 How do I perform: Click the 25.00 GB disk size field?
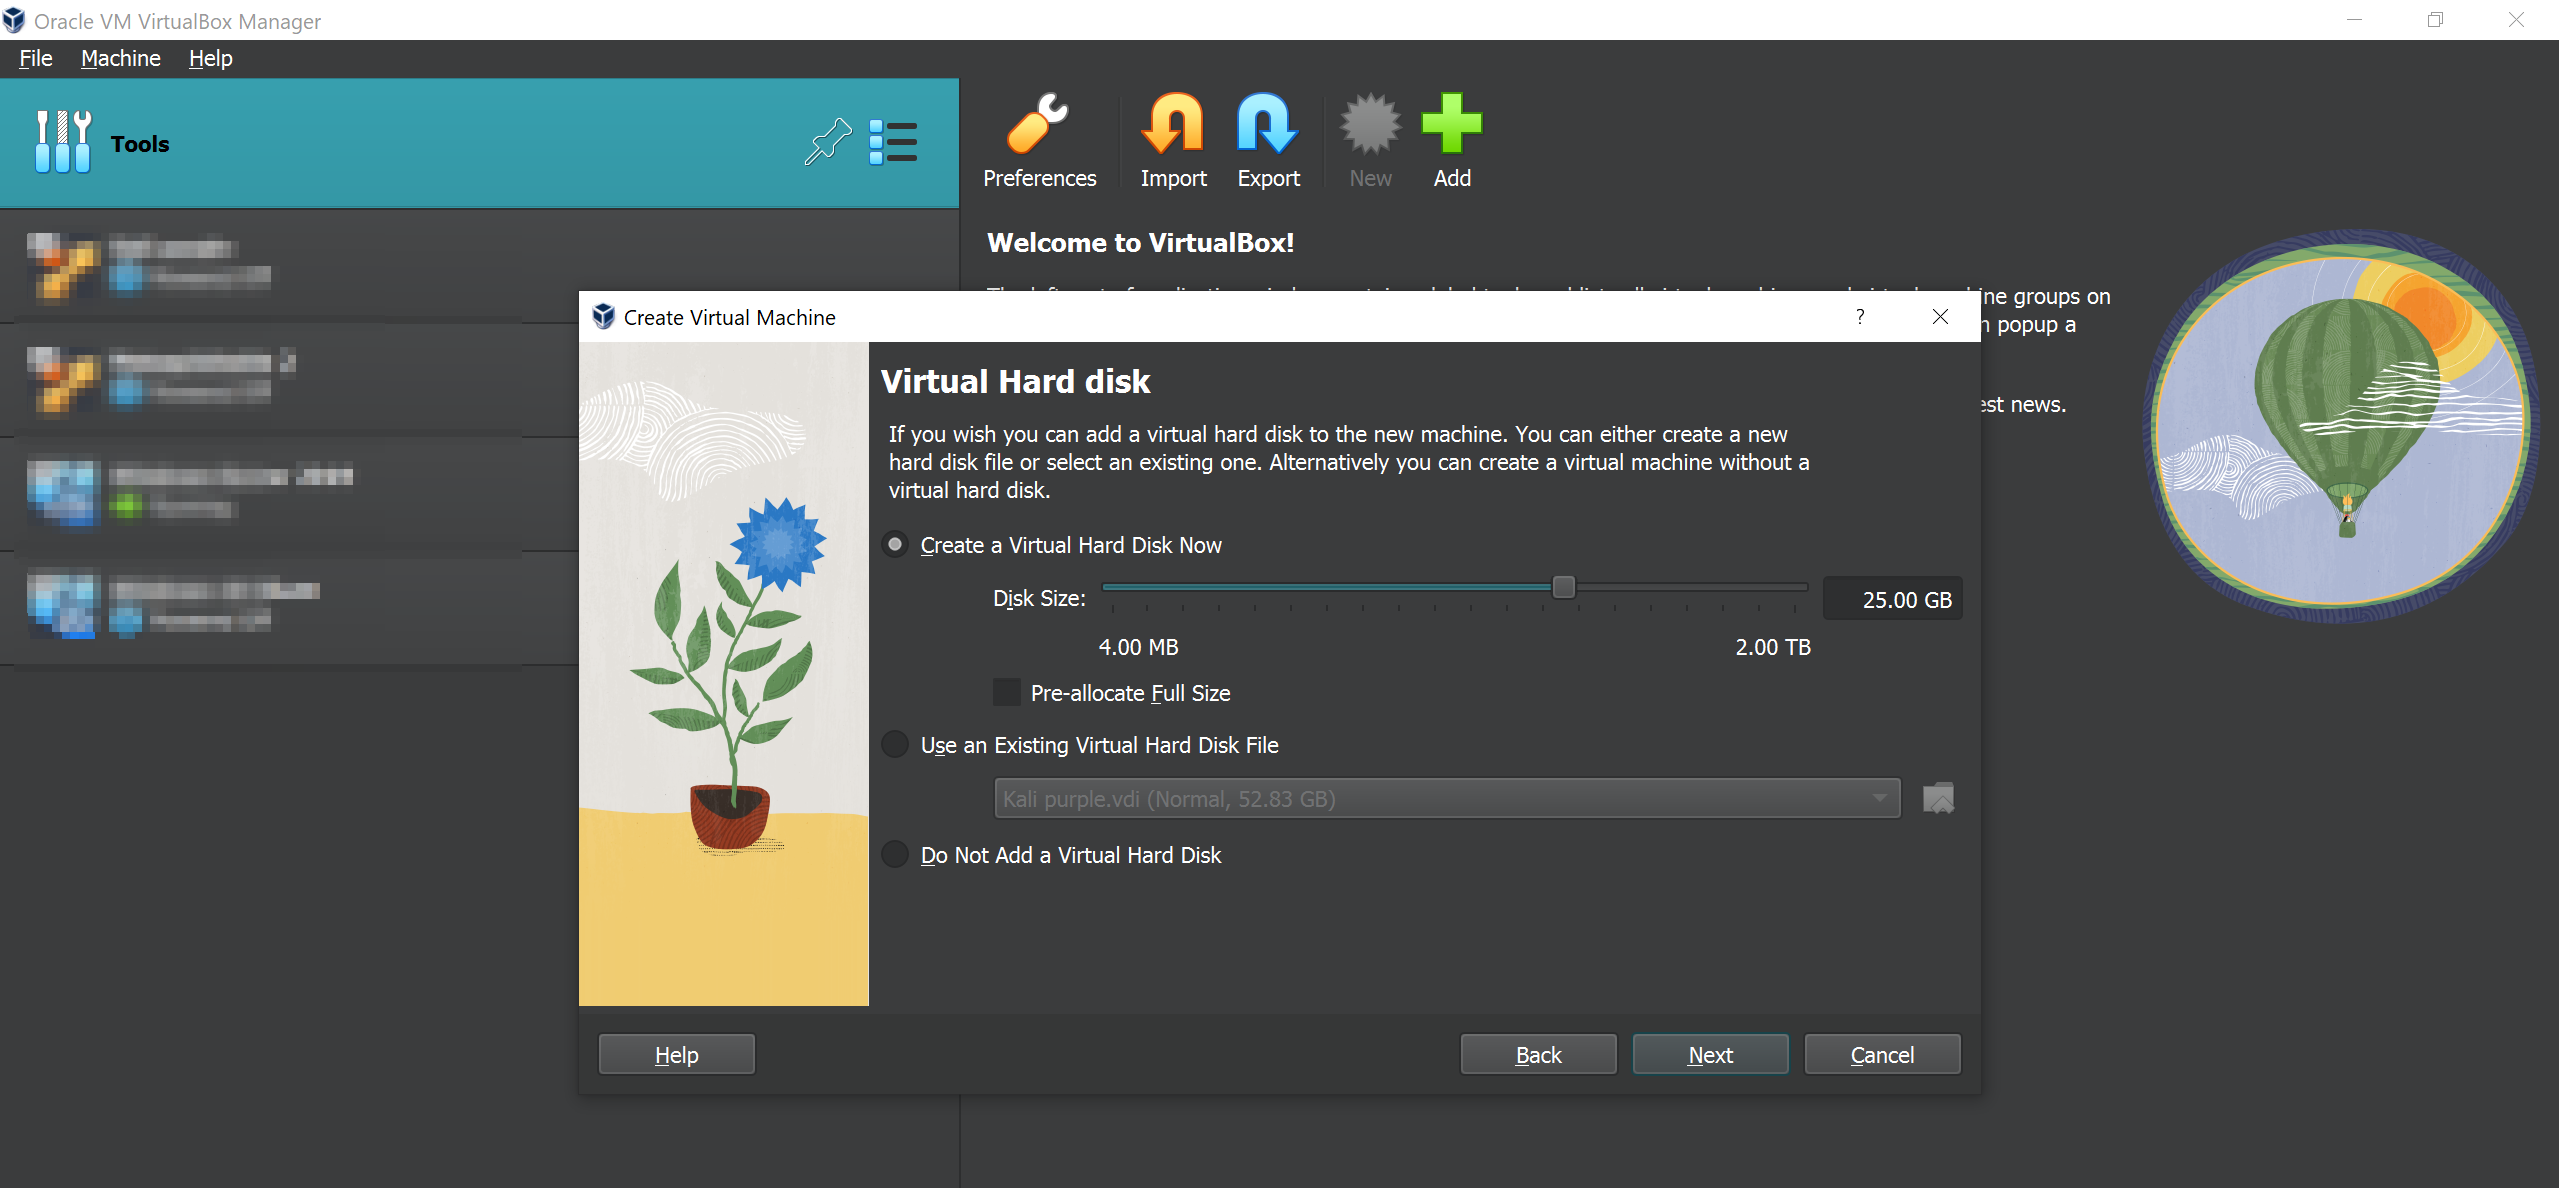(1892, 599)
